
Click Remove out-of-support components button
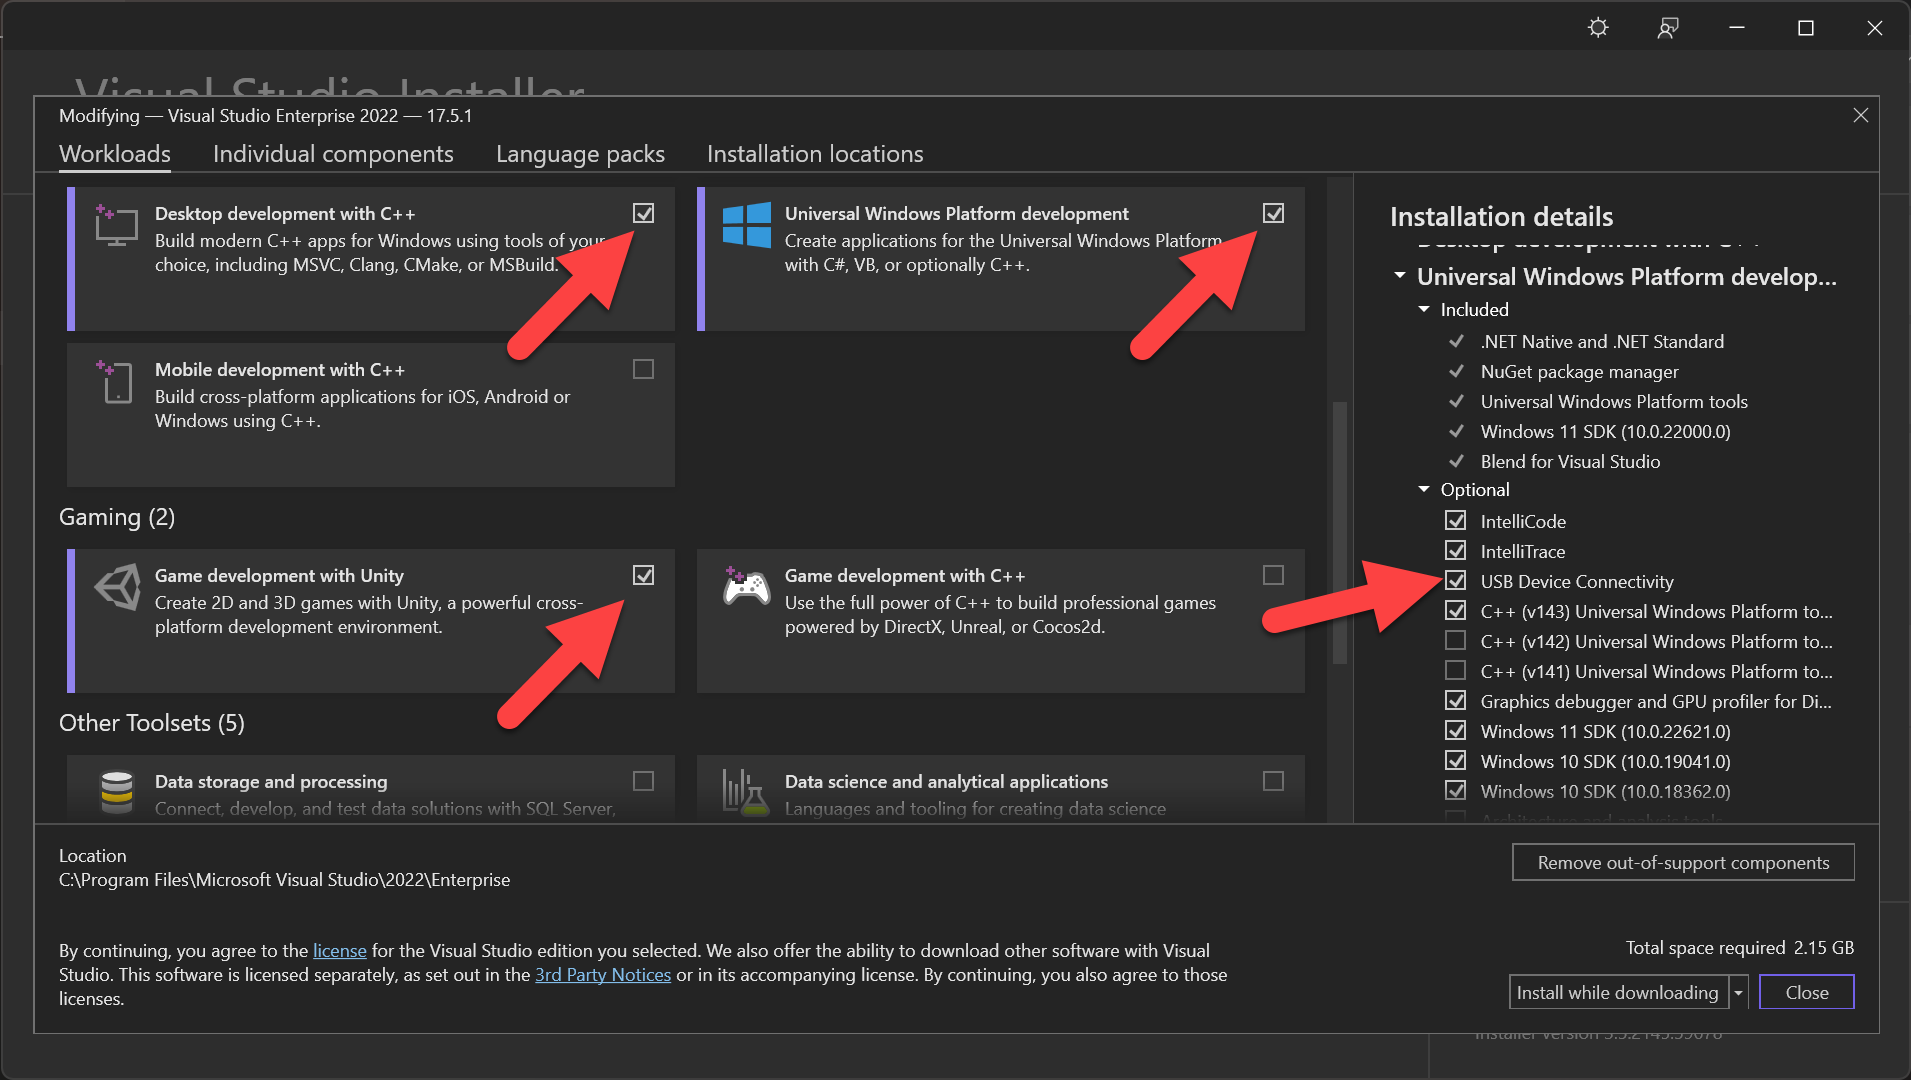click(1683, 862)
